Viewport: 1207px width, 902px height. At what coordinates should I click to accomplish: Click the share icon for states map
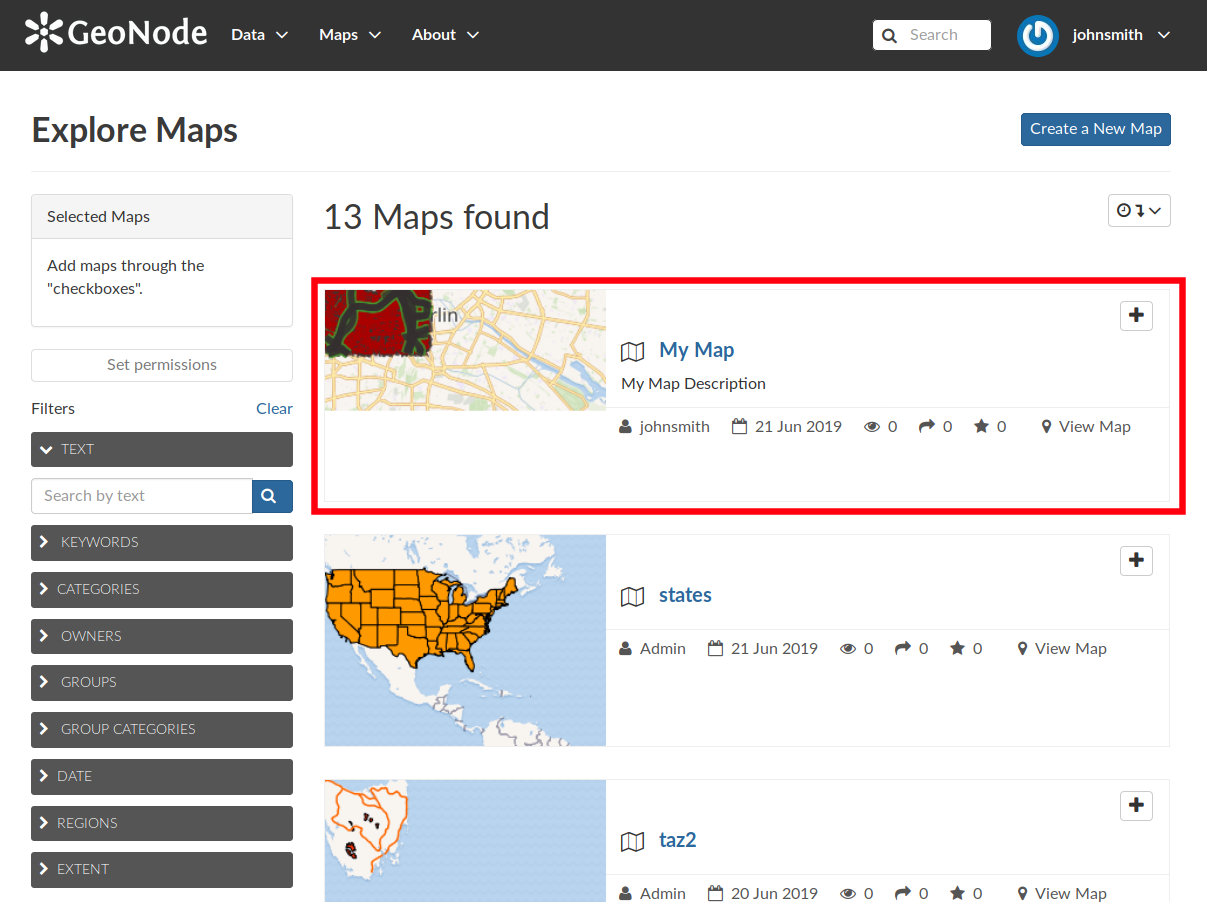903,648
